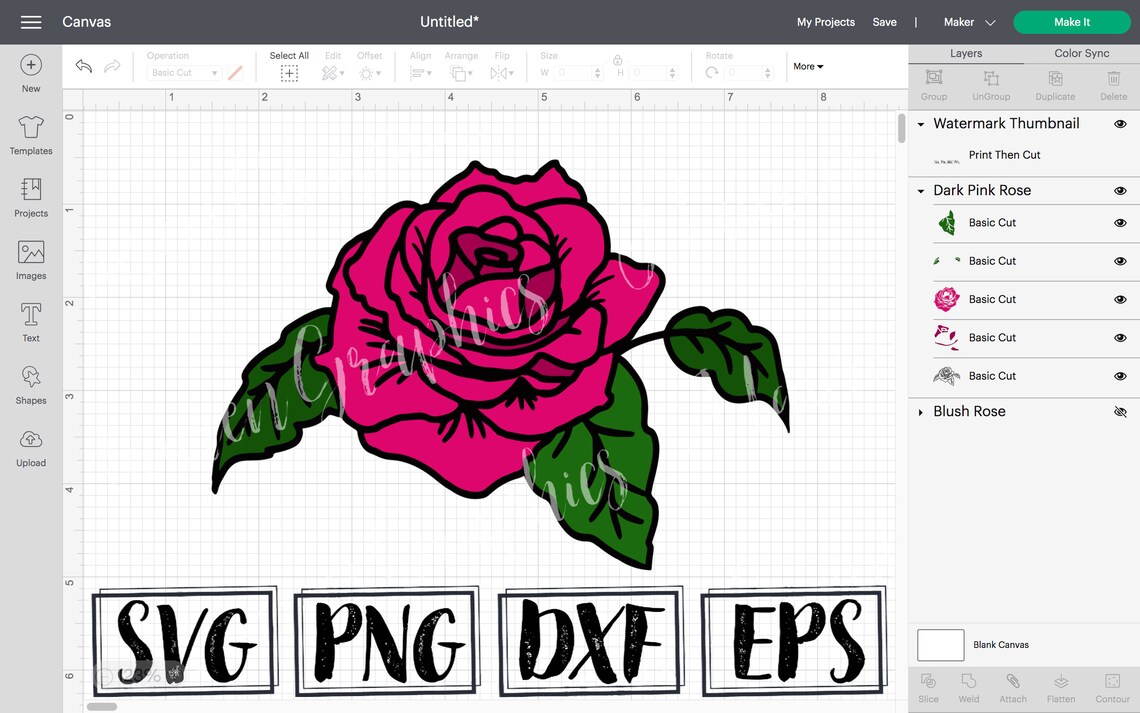This screenshot has width=1140, height=713.
Task: Click the Blank Canvas color swatch
Action: (940, 645)
